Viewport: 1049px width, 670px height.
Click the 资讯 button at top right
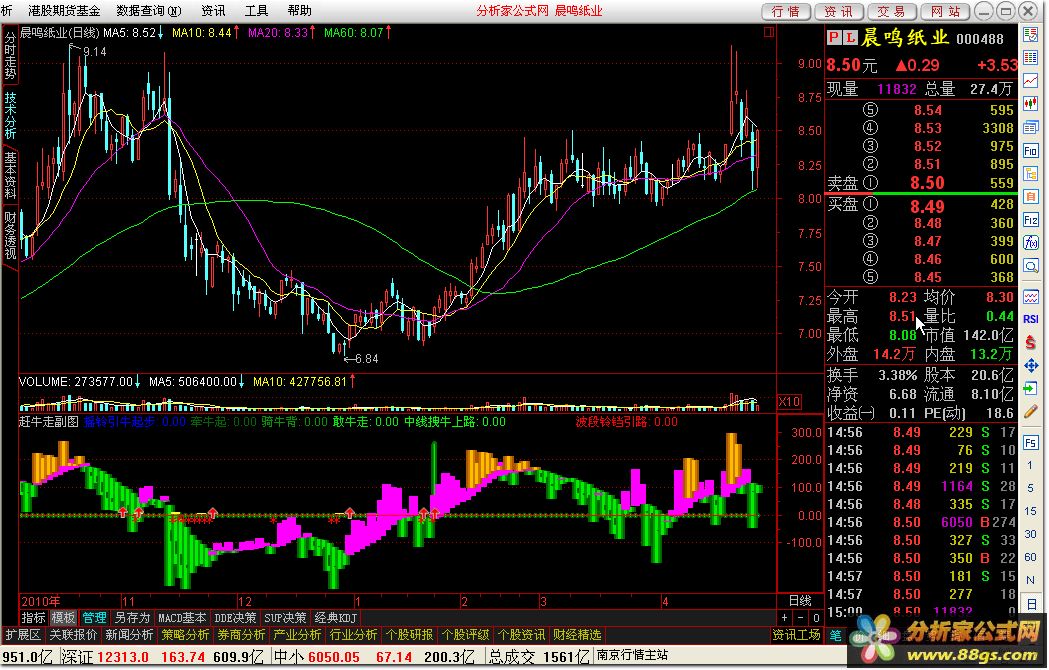(839, 11)
